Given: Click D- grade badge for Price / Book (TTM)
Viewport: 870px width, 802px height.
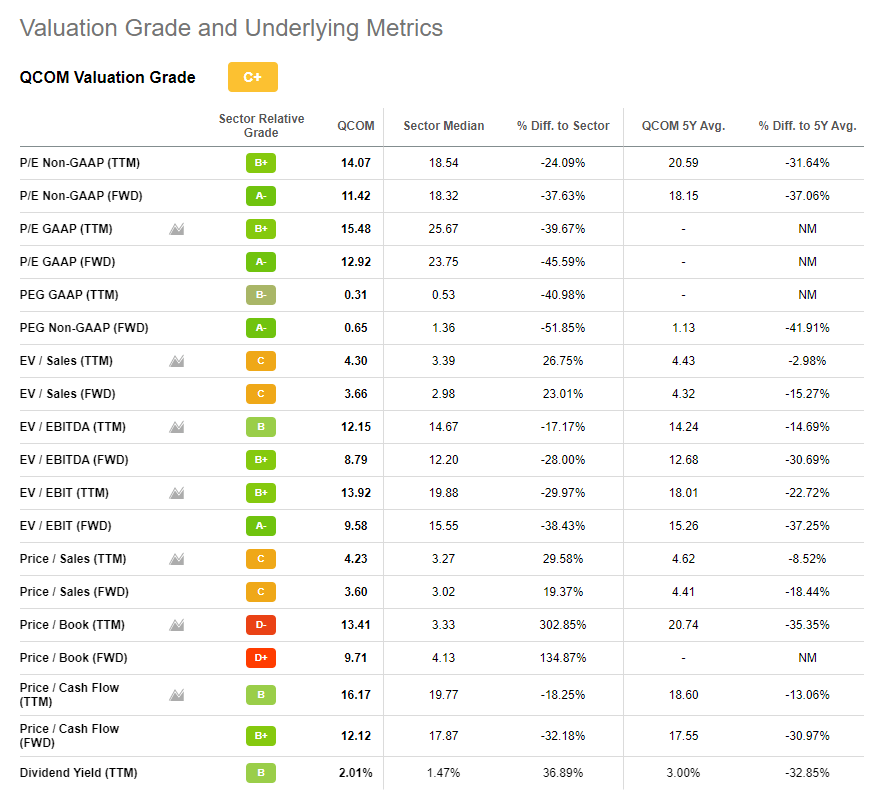Looking at the screenshot, I should click(261, 625).
